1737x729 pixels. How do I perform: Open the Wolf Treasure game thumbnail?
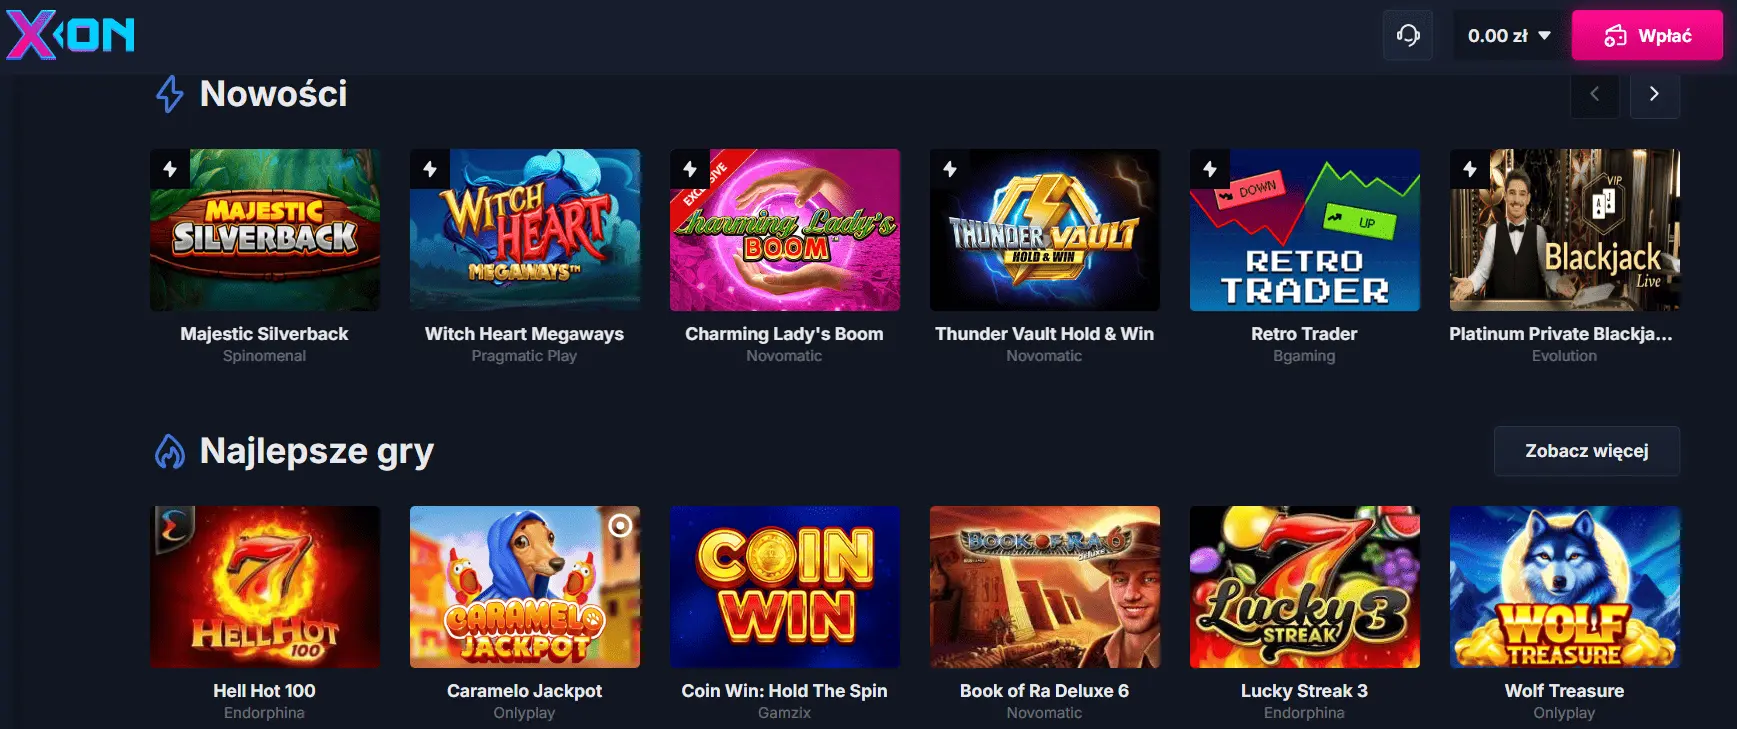[1565, 587]
